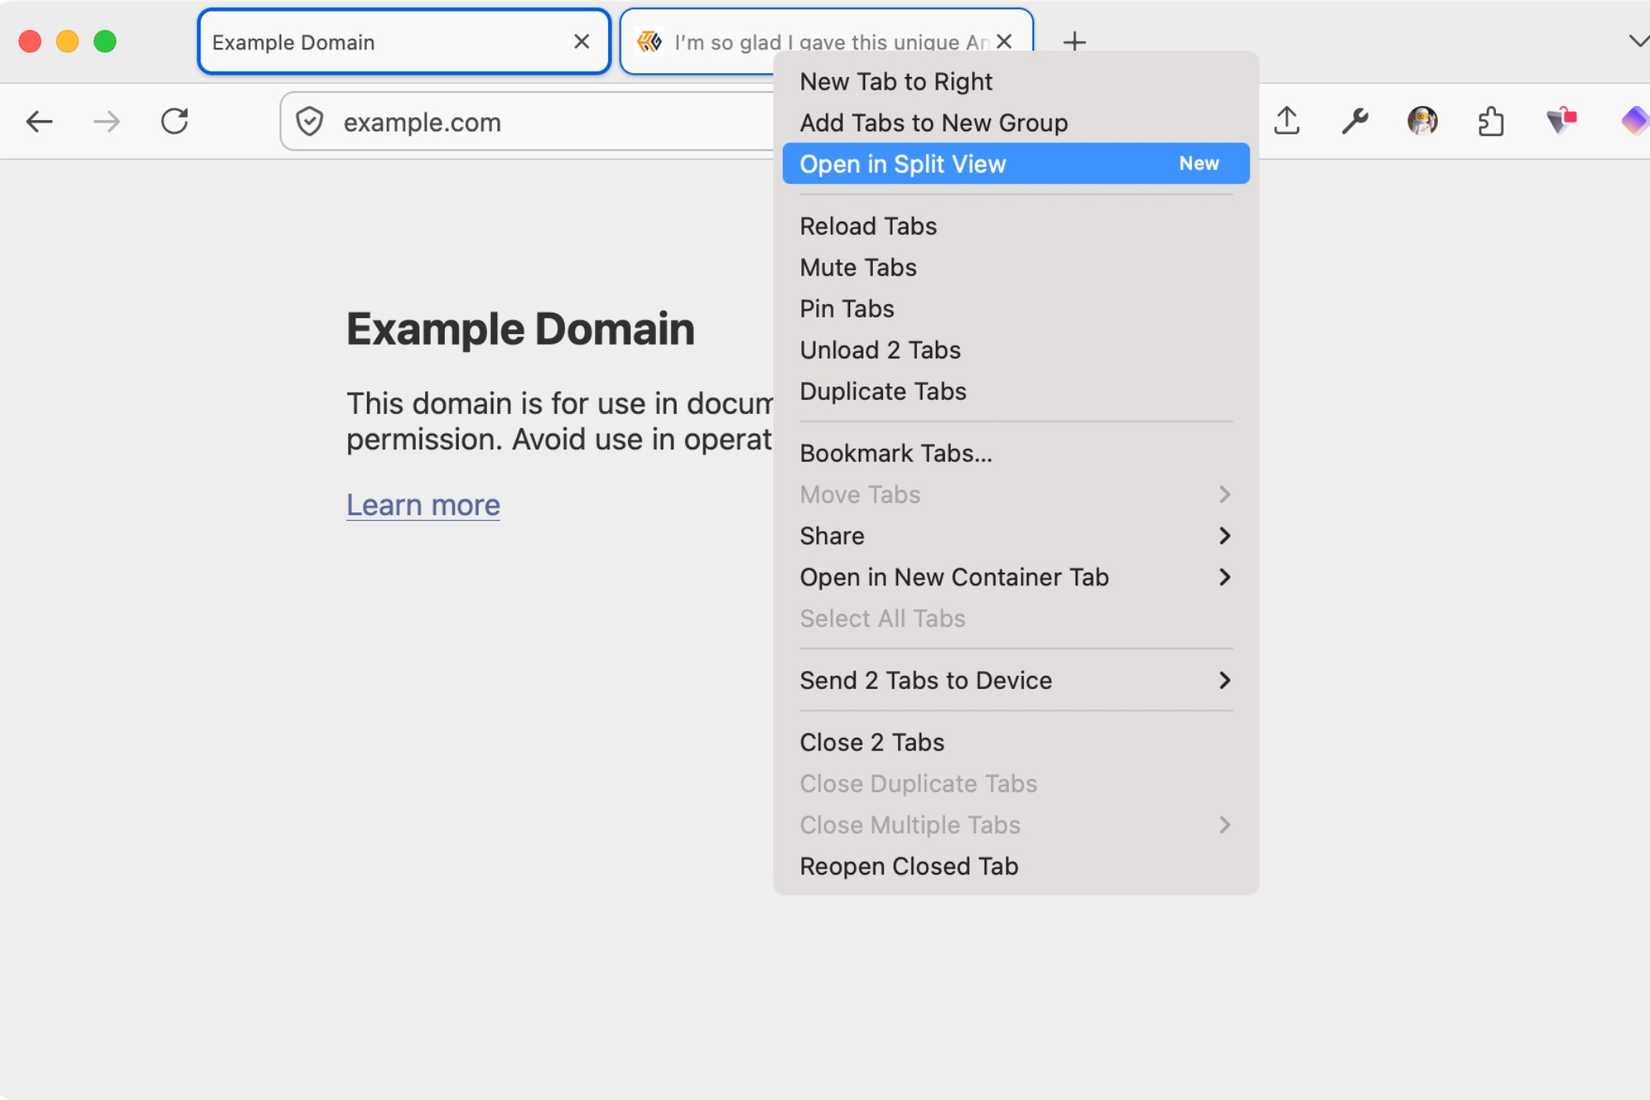Switch to the Example Domain tab
Screen dimensions: 1650x1100
click(350, 42)
